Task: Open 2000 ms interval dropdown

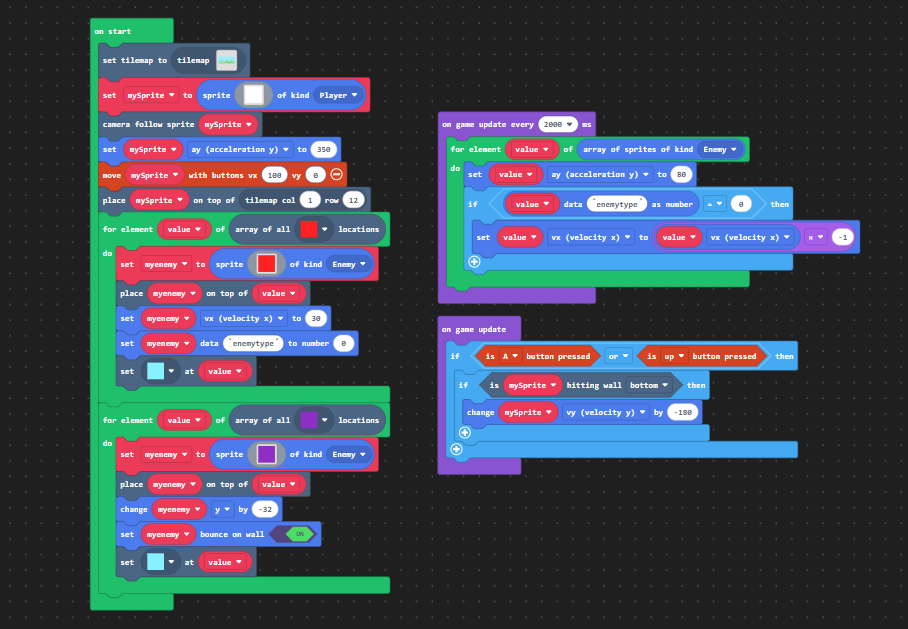Action: [x=558, y=125]
